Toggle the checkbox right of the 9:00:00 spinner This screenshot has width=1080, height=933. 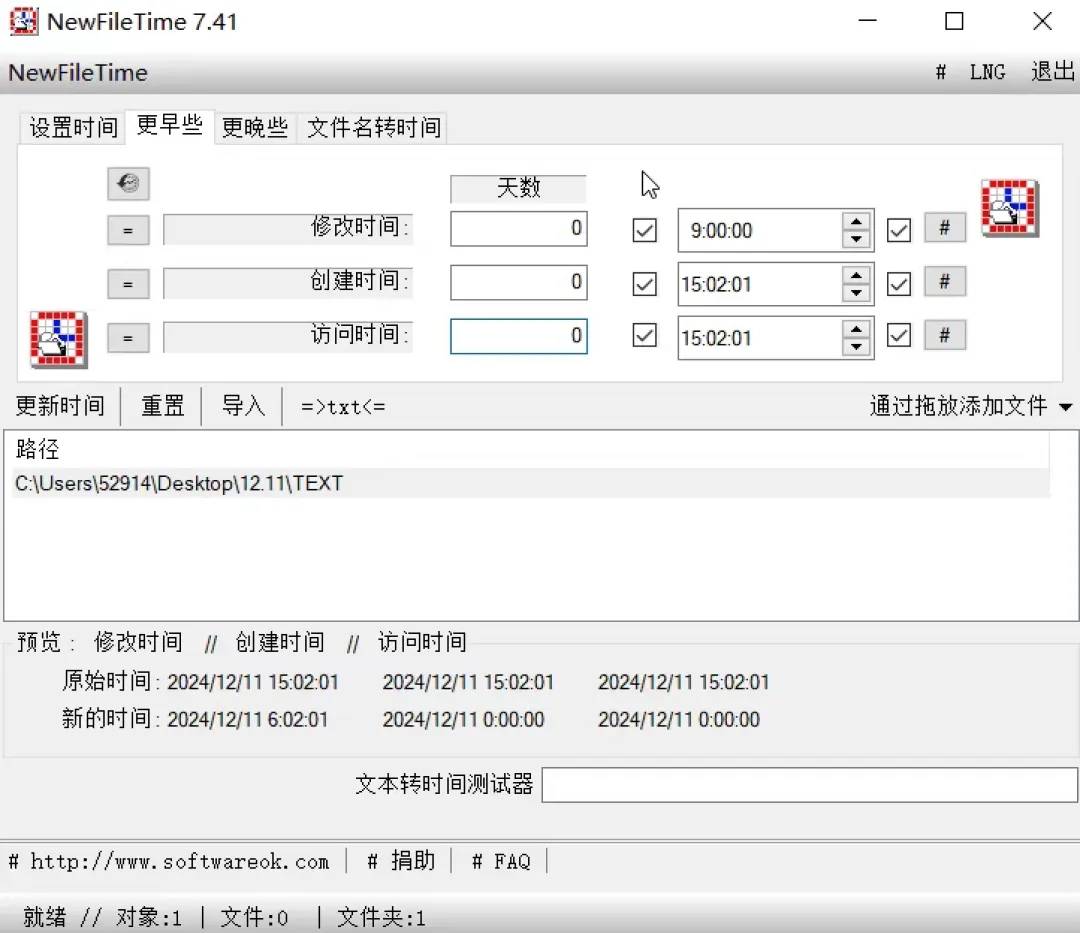click(899, 230)
